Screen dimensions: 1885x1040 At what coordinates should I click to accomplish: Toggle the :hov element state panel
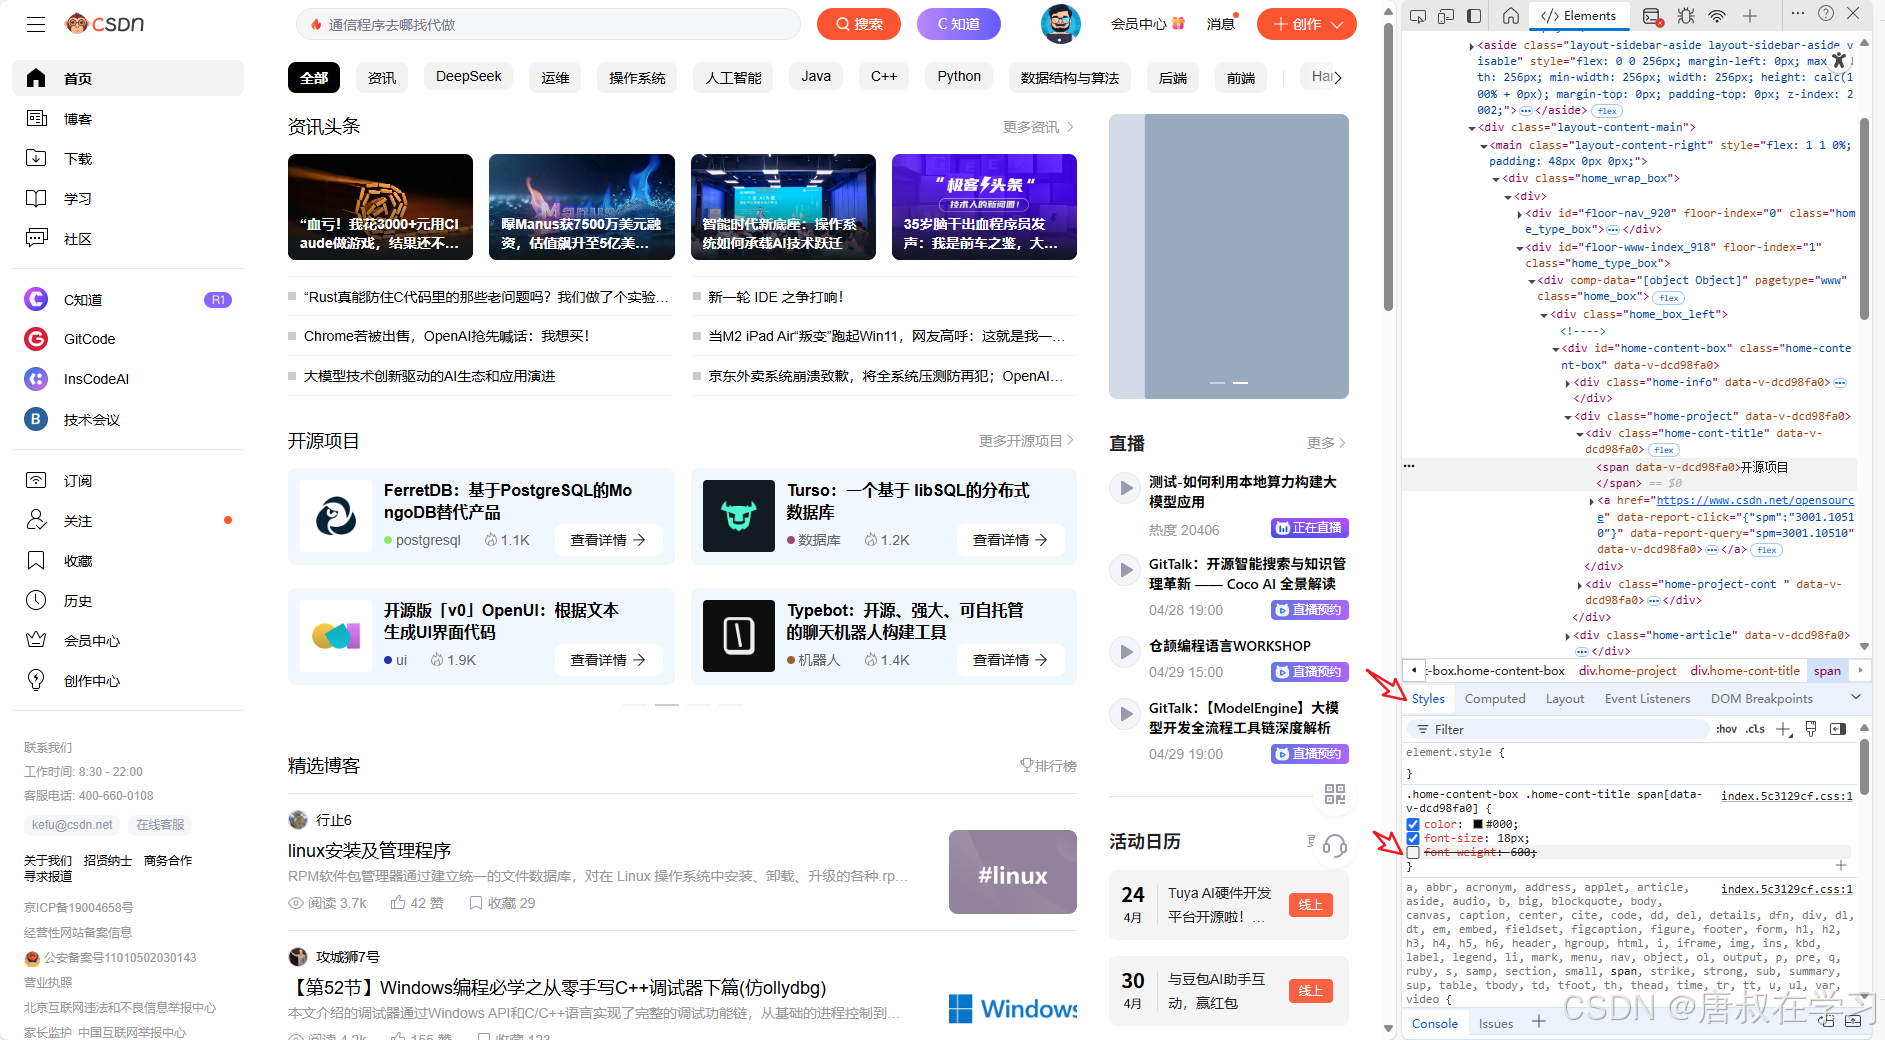tap(1727, 729)
